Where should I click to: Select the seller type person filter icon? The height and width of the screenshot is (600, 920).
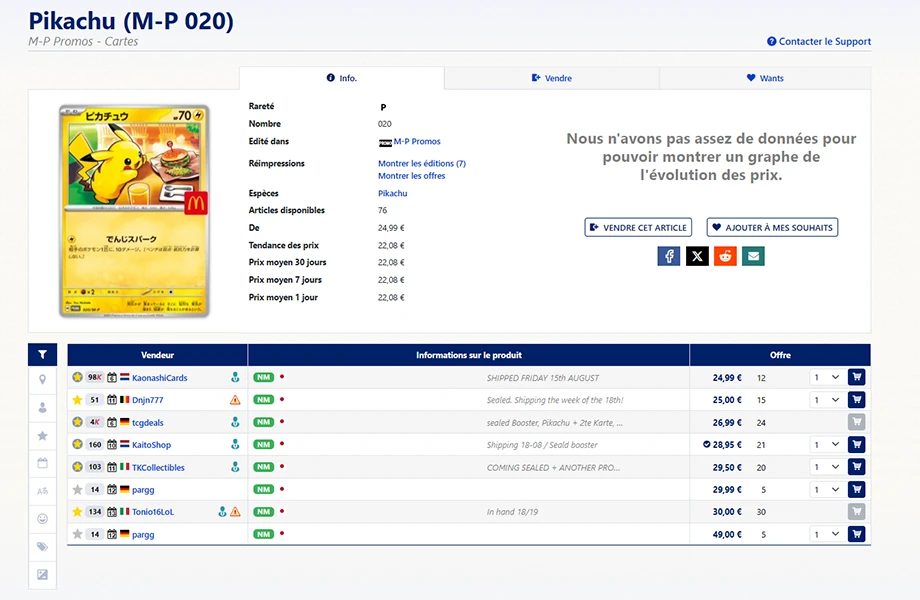tap(42, 407)
